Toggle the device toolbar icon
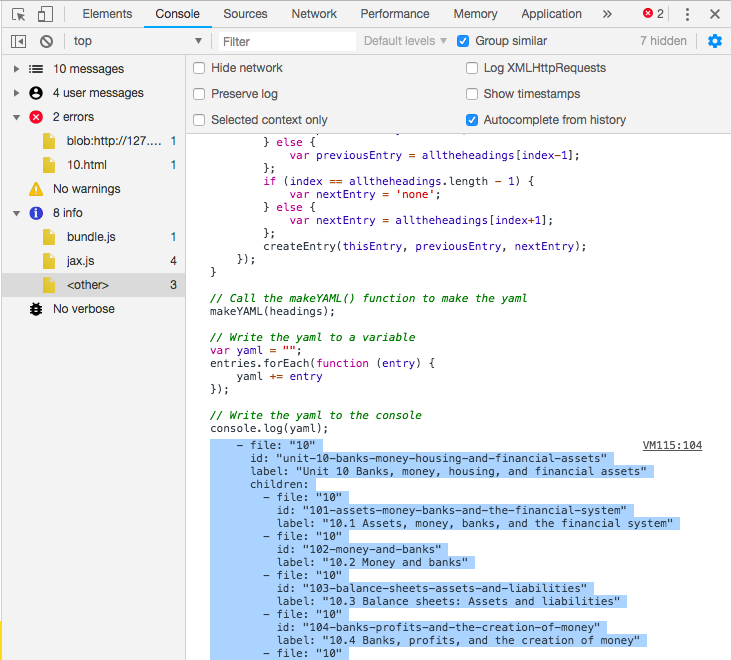This screenshot has height=660, width=731. (x=45, y=14)
